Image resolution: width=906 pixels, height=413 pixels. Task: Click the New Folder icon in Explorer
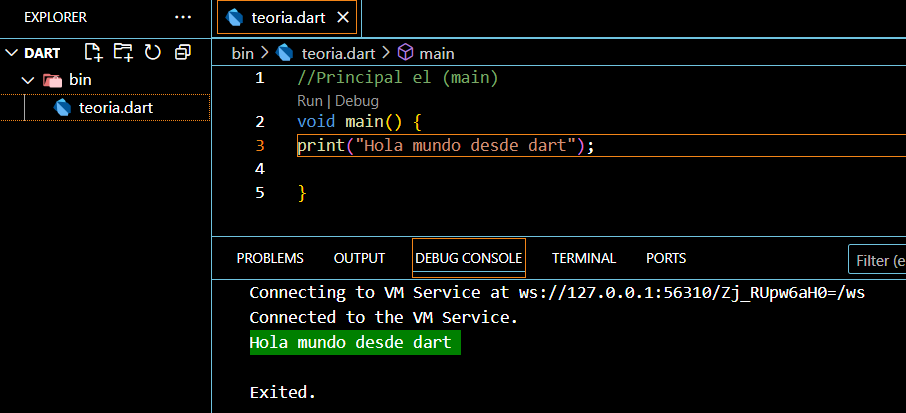[x=123, y=52]
